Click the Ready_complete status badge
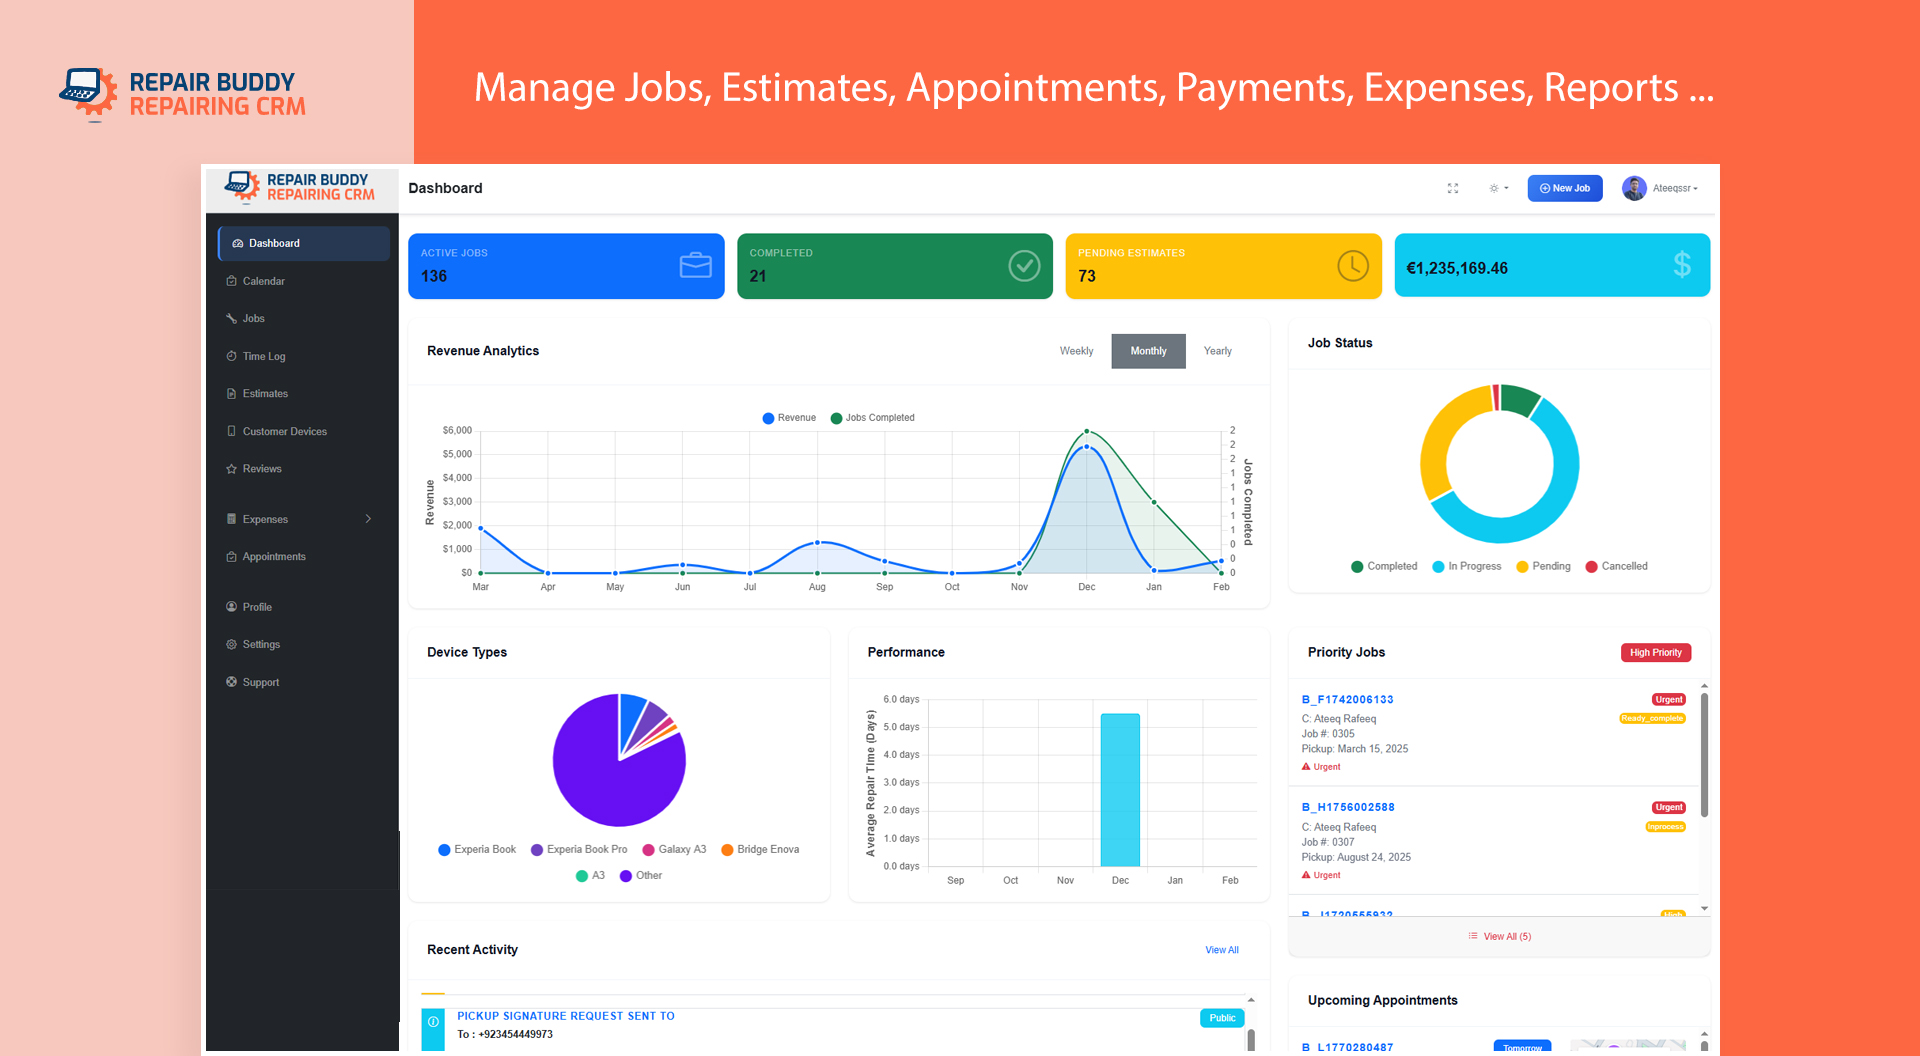Screen dimensions: 1920x1056 (x=1652, y=718)
